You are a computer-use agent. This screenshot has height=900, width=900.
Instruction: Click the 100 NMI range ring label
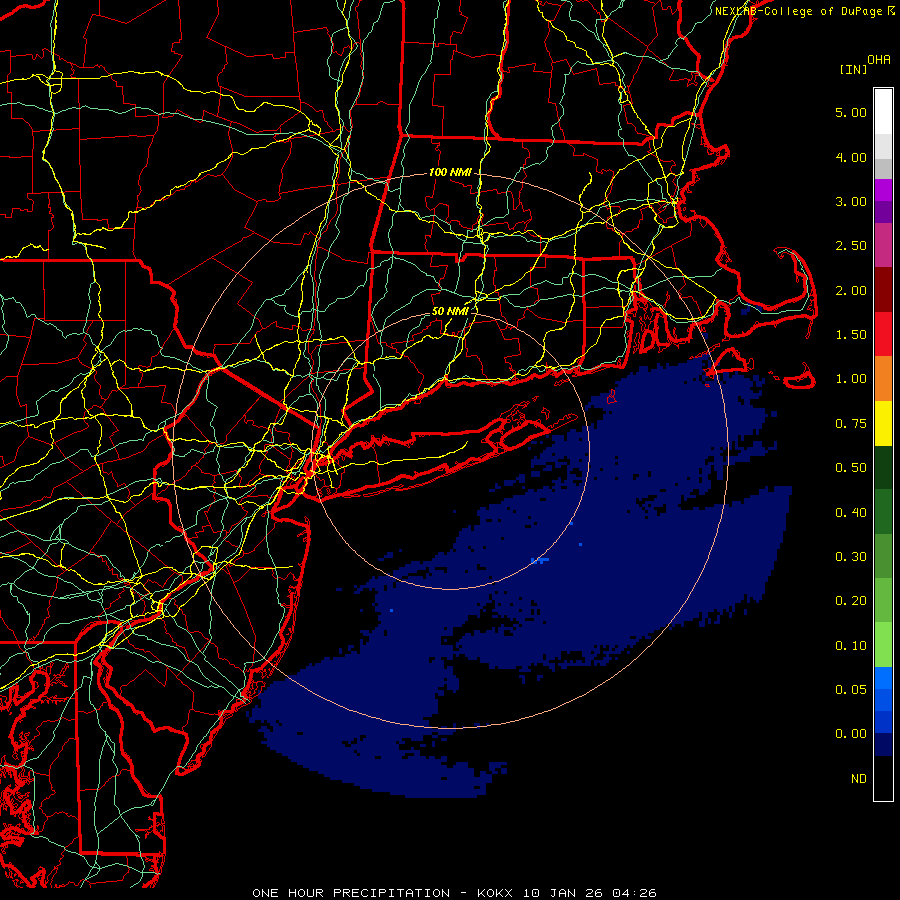[450, 172]
